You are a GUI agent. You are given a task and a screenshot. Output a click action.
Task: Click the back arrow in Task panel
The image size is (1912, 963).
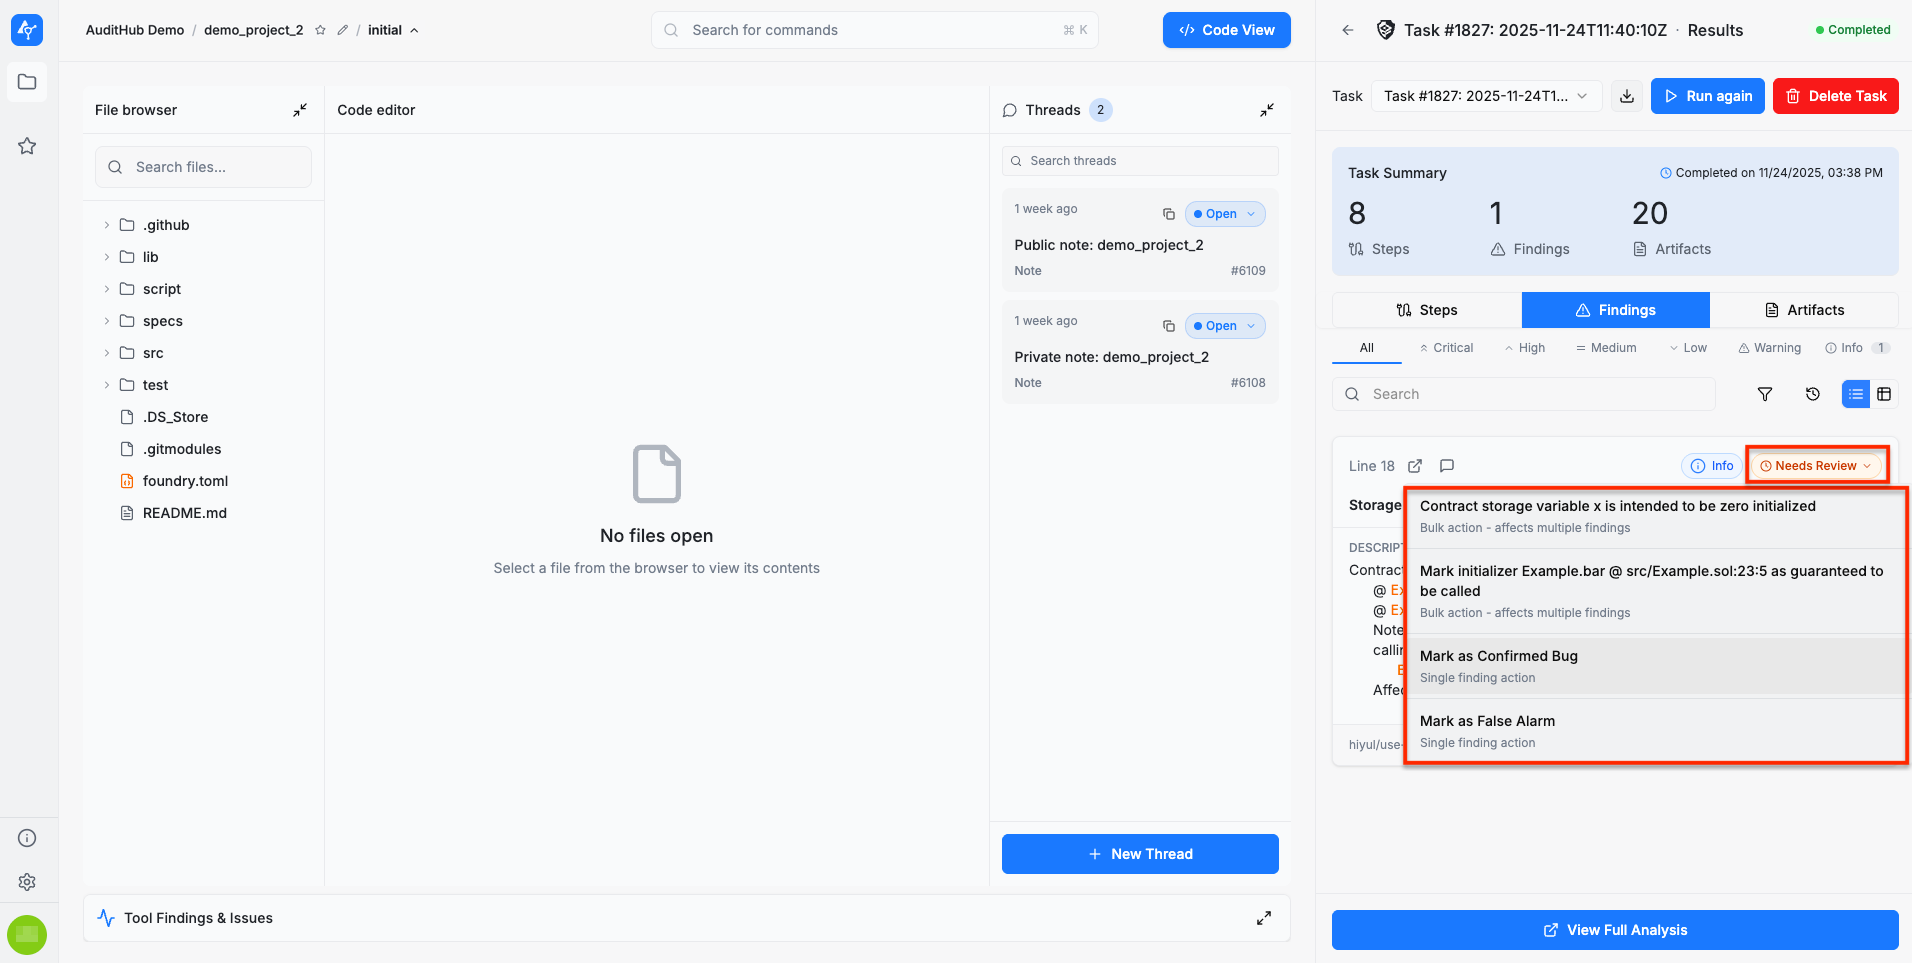1348,30
